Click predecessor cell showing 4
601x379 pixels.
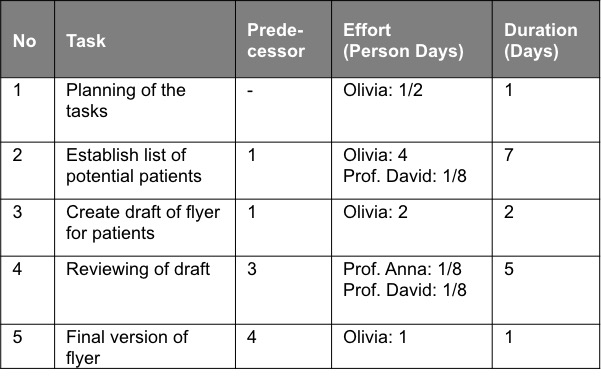(x=283, y=346)
